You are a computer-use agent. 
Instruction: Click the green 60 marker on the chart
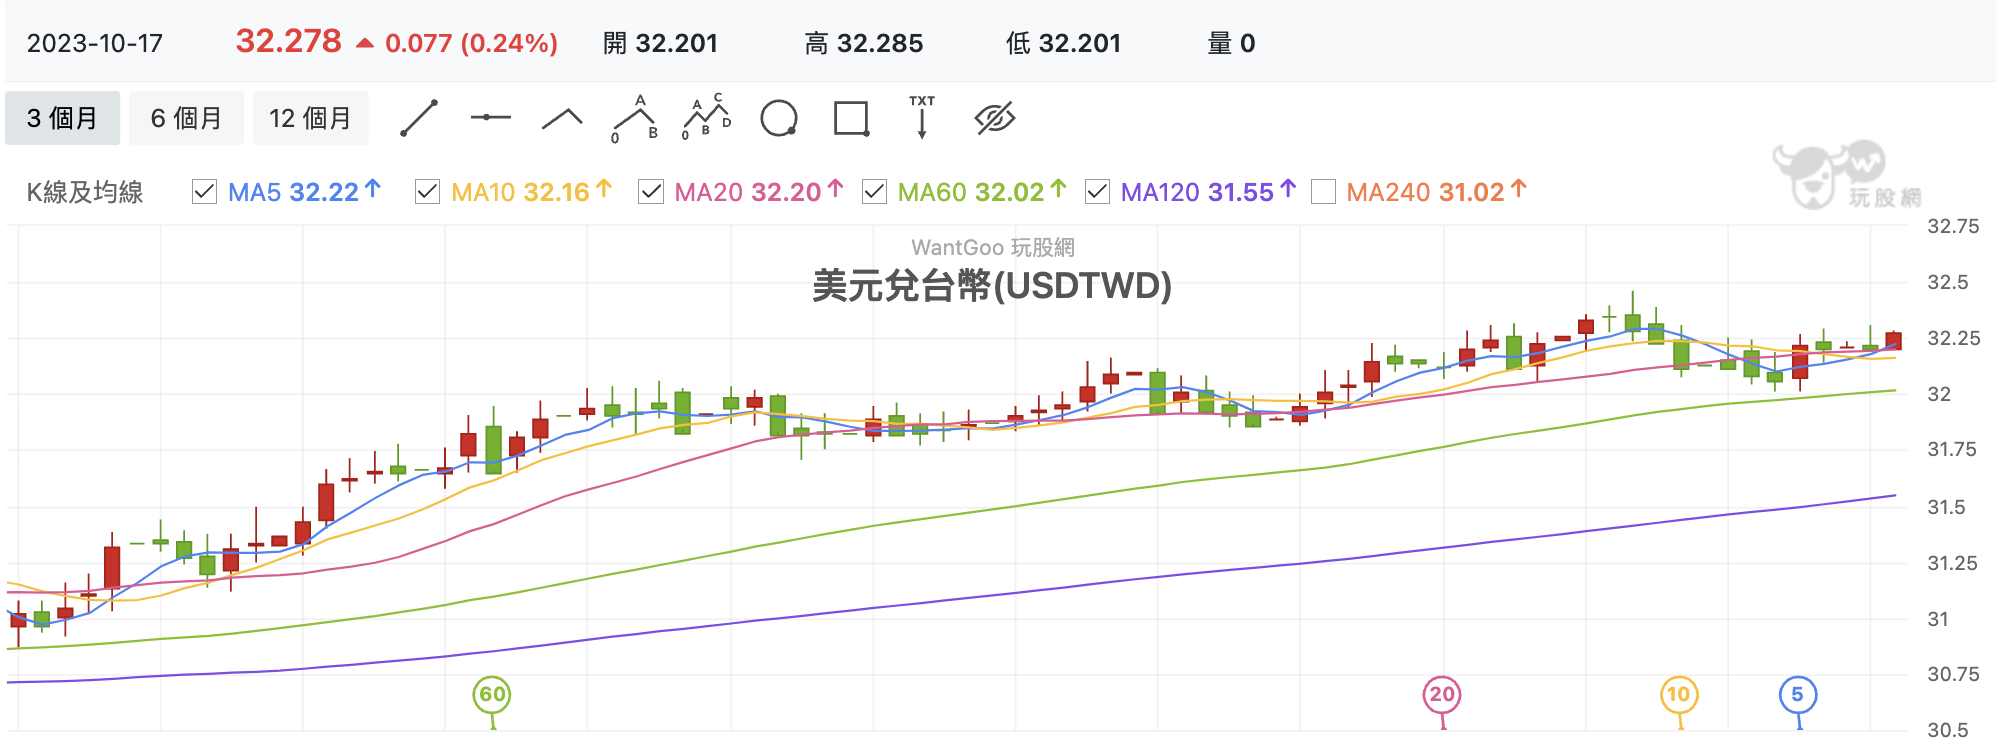click(x=492, y=695)
